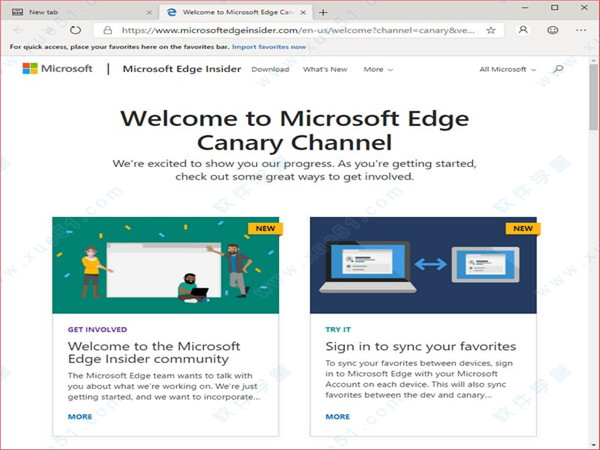Click MORE under Edge Insider community card
This screenshot has width=600, height=450.
(x=80, y=416)
